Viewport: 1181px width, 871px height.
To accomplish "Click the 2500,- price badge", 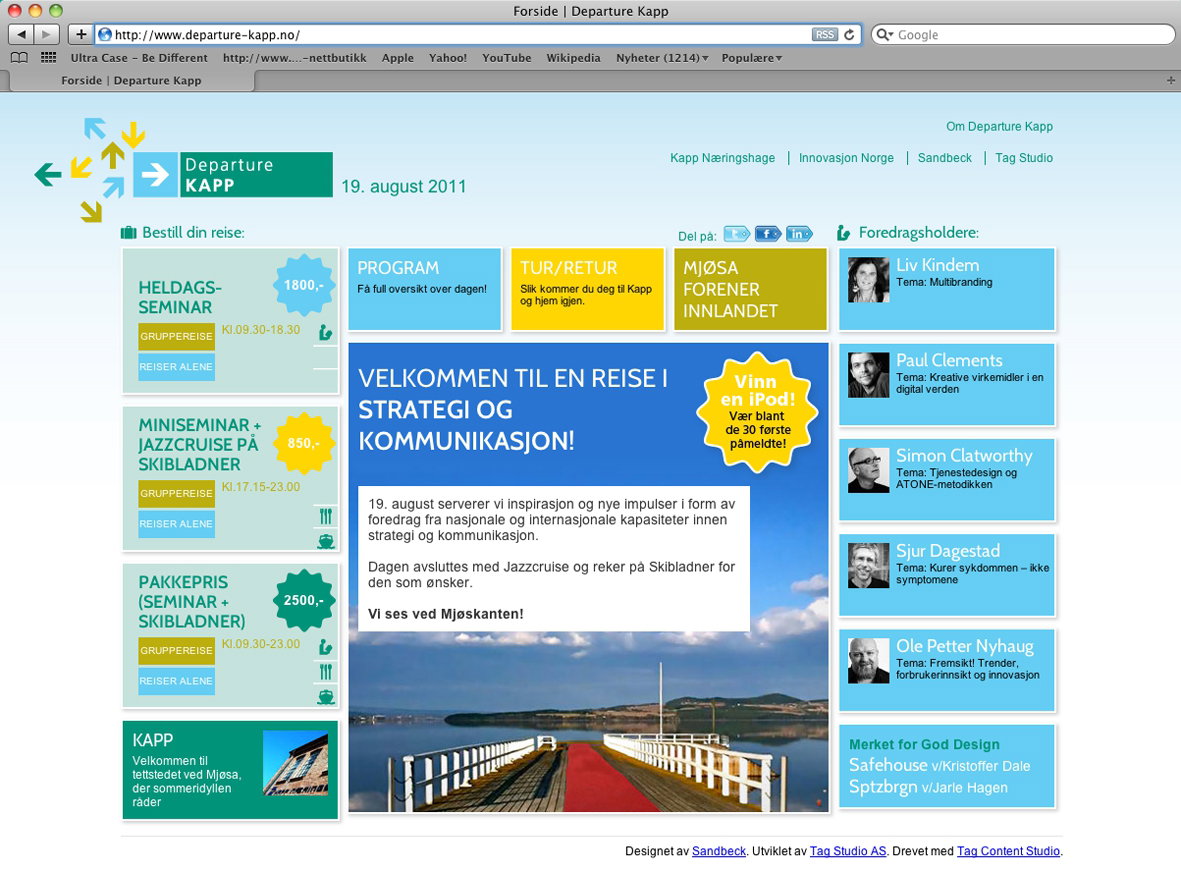I will [x=303, y=601].
